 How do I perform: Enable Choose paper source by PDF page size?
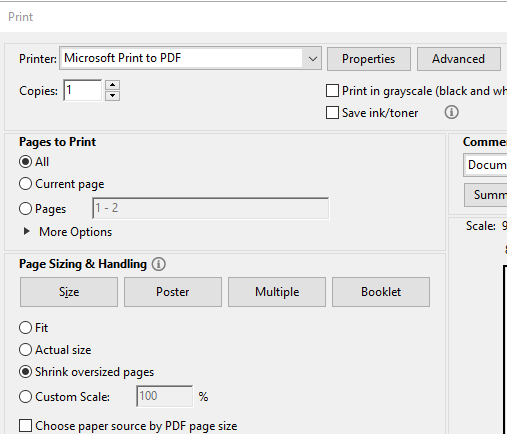click(26, 426)
